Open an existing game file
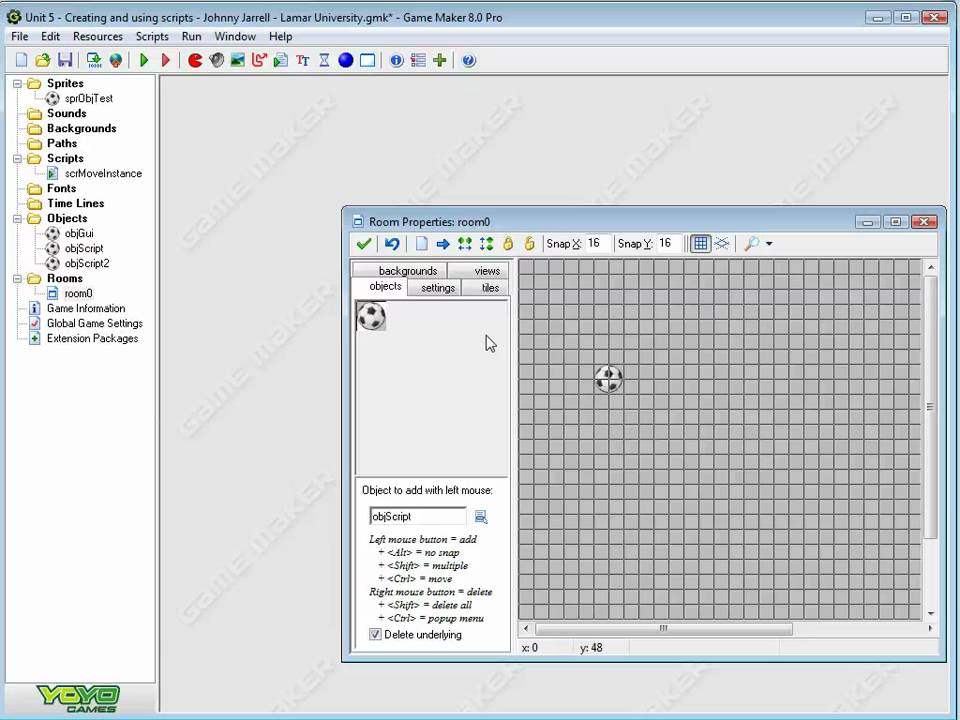 43,60
